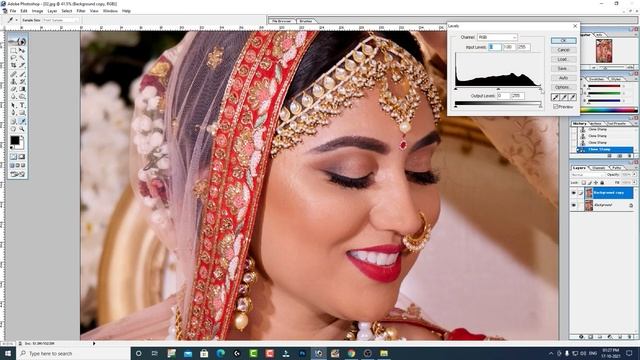Screen dimensions: 640x360
Task: Select the Slice tool
Action: click(x=22, y=64)
